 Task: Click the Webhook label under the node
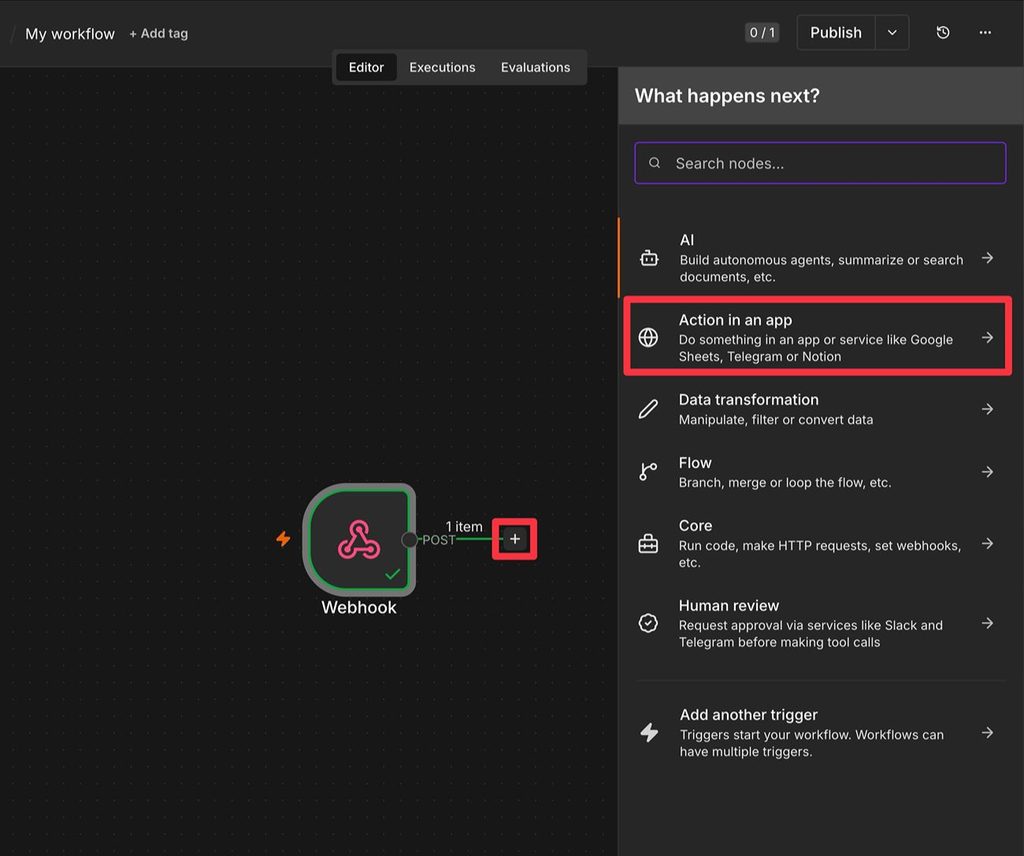pyautogui.click(x=359, y=607)
